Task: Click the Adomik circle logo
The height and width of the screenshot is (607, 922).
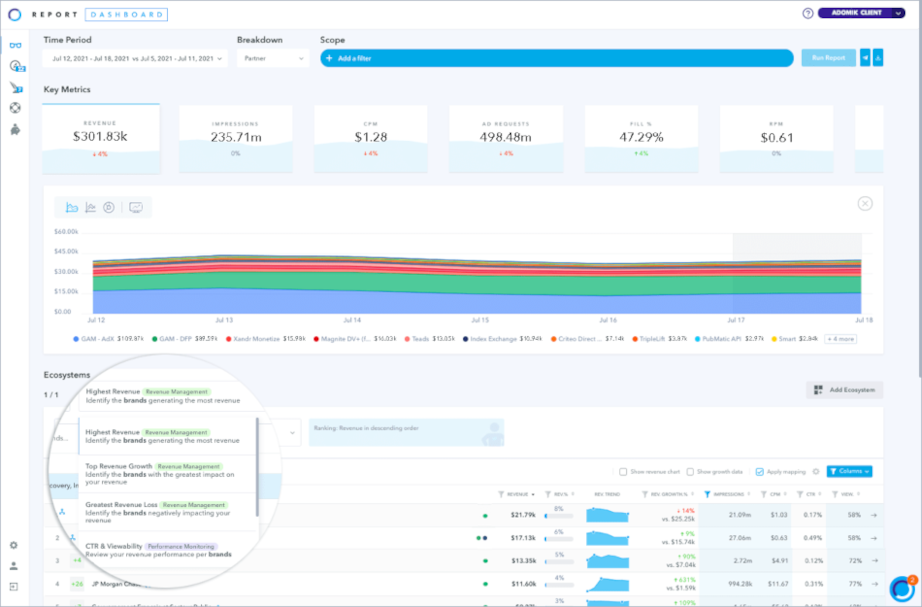Action: point(15,15)
